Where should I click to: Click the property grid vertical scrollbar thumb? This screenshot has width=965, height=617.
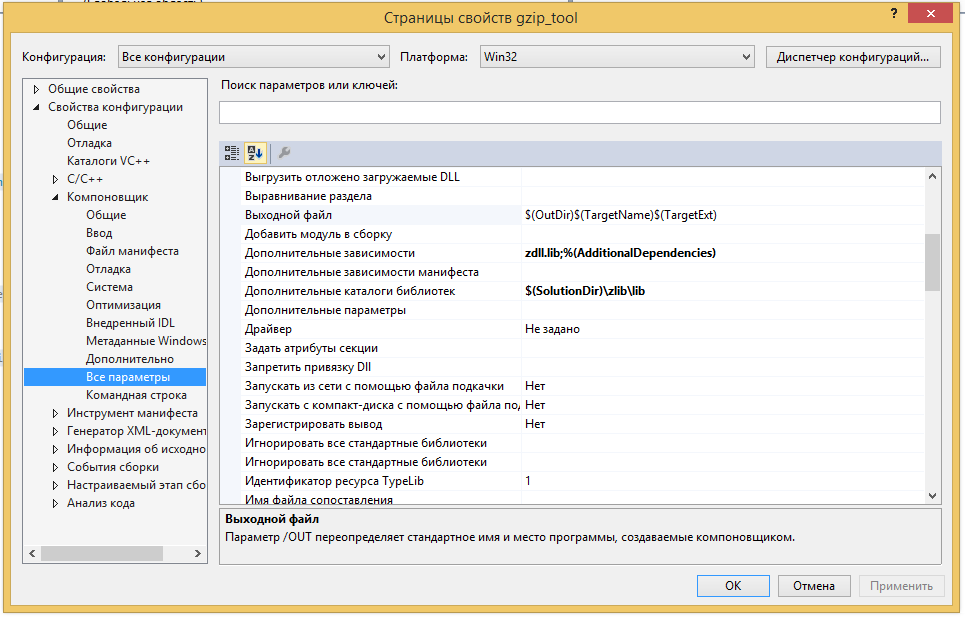tap(932, 262)
